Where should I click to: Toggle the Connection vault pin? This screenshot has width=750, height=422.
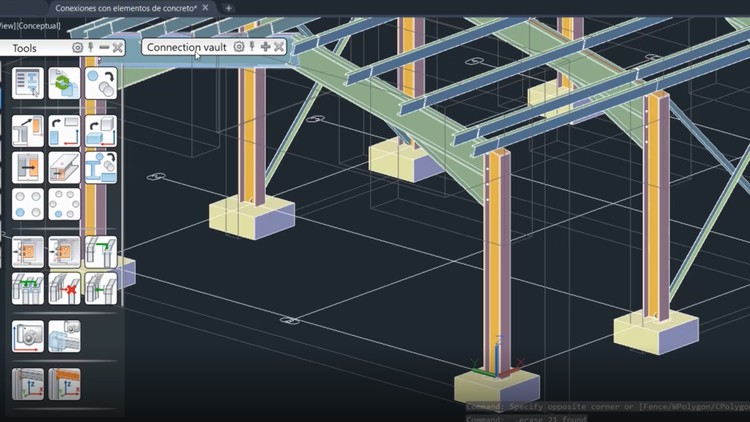coord(252,46)
